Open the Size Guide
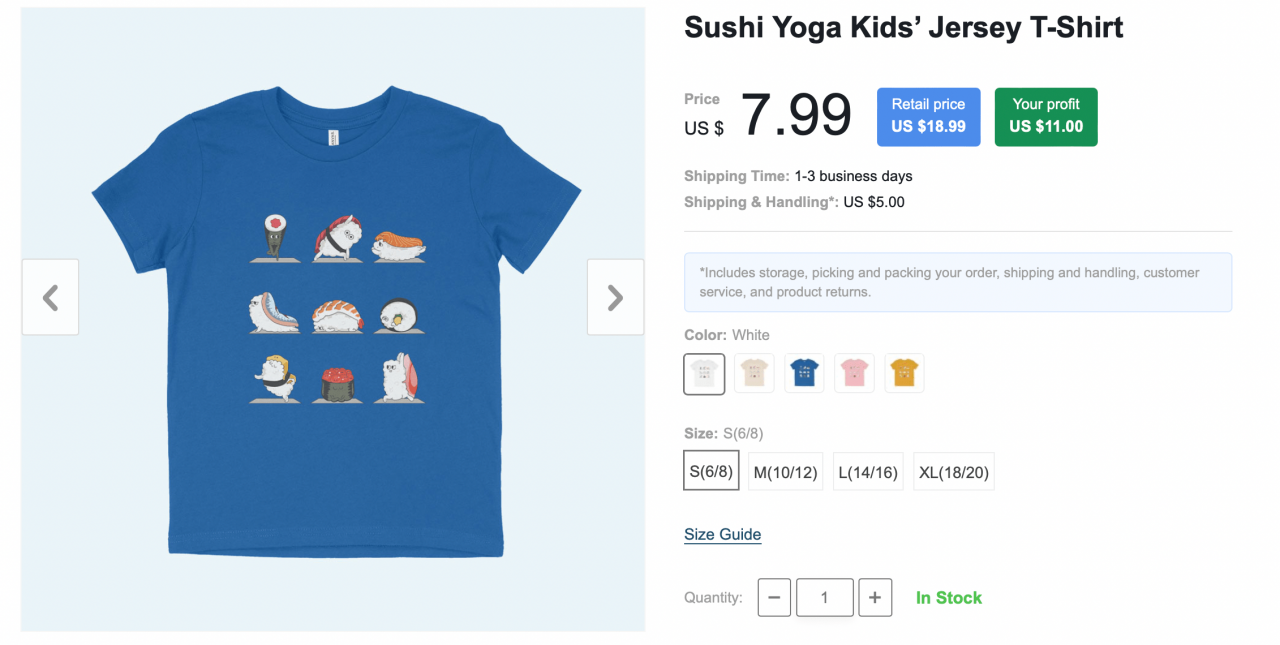This screenshot has width=1280, height=645. 722,534
